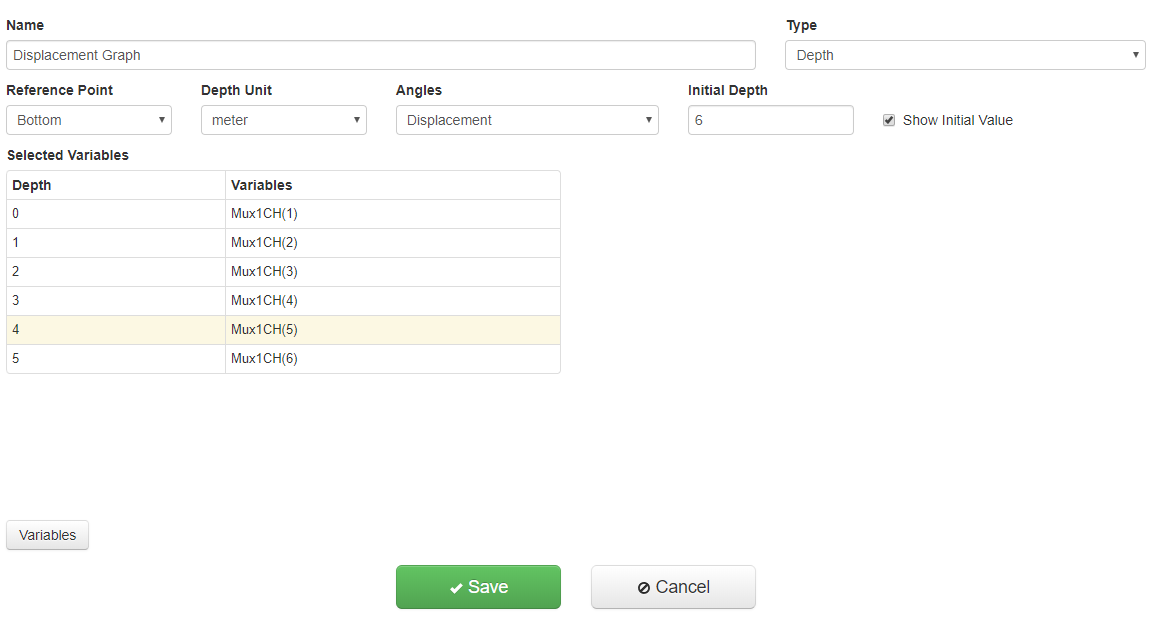Click the Initial Depth input field
Image resolution: width=1157 pixels, height=625 pixels.
click(x=770, y=120)
